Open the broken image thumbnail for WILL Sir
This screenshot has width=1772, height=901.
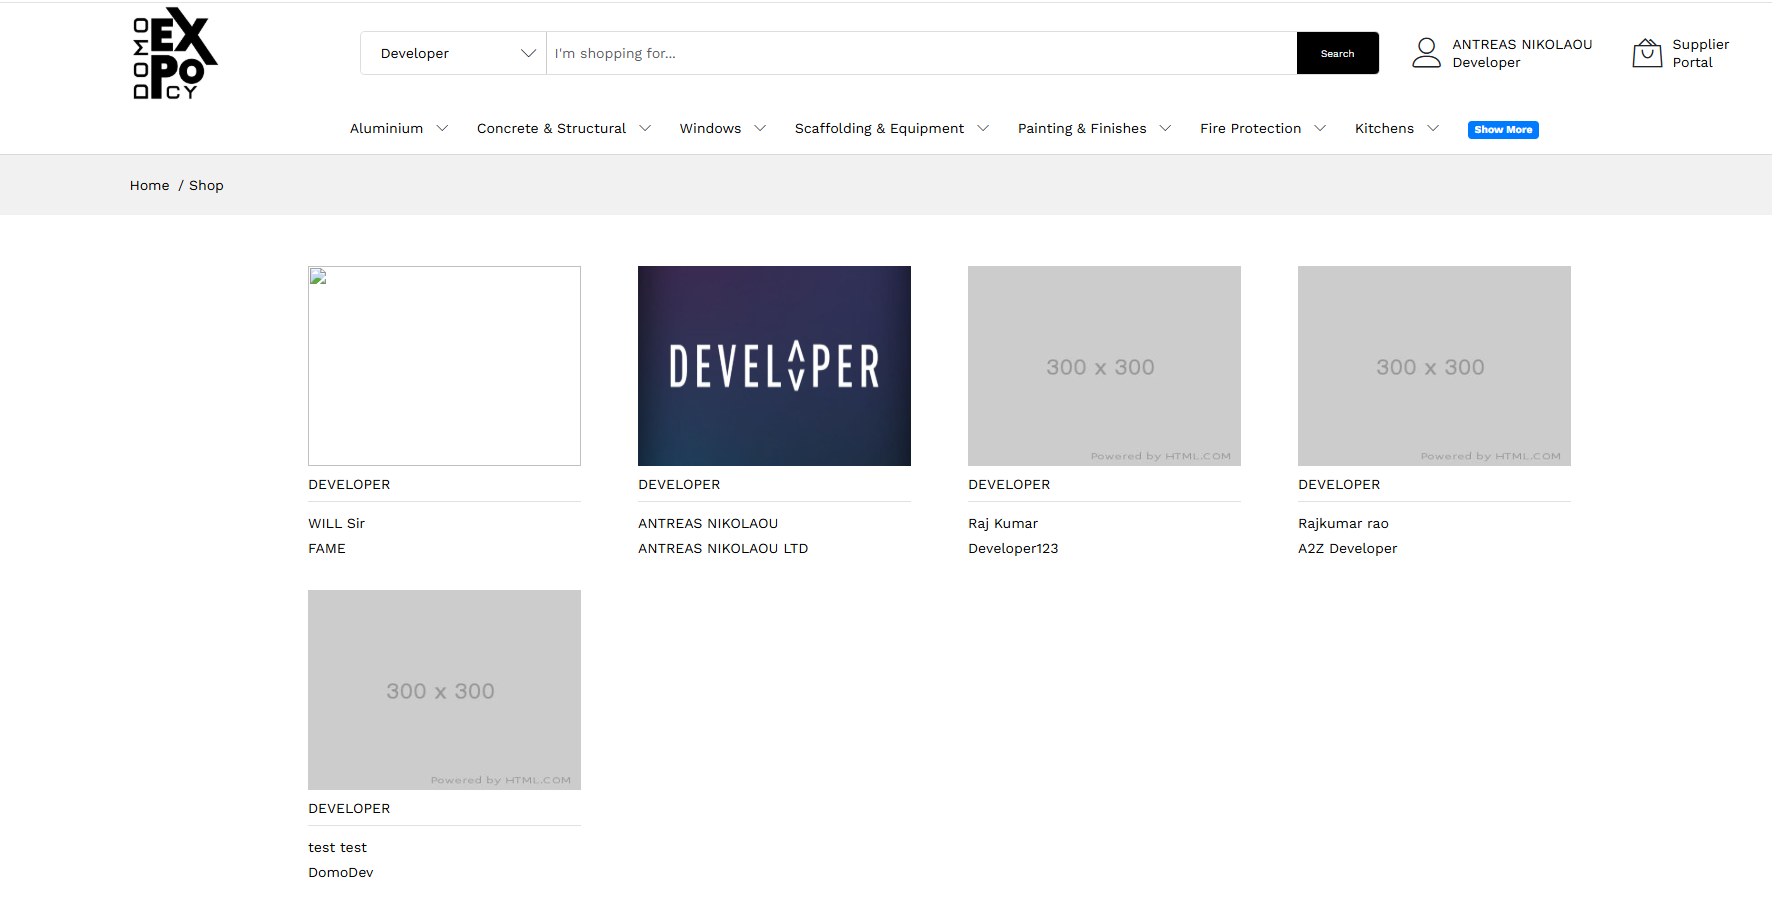(444, 366)
